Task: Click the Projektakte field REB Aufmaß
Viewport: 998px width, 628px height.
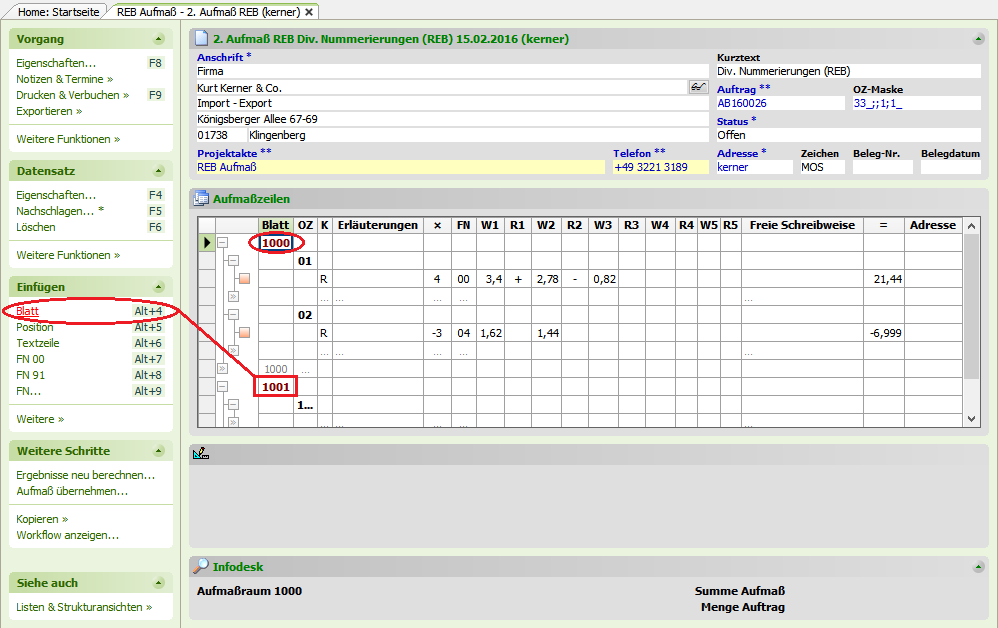Action: (x=400, y=167)
